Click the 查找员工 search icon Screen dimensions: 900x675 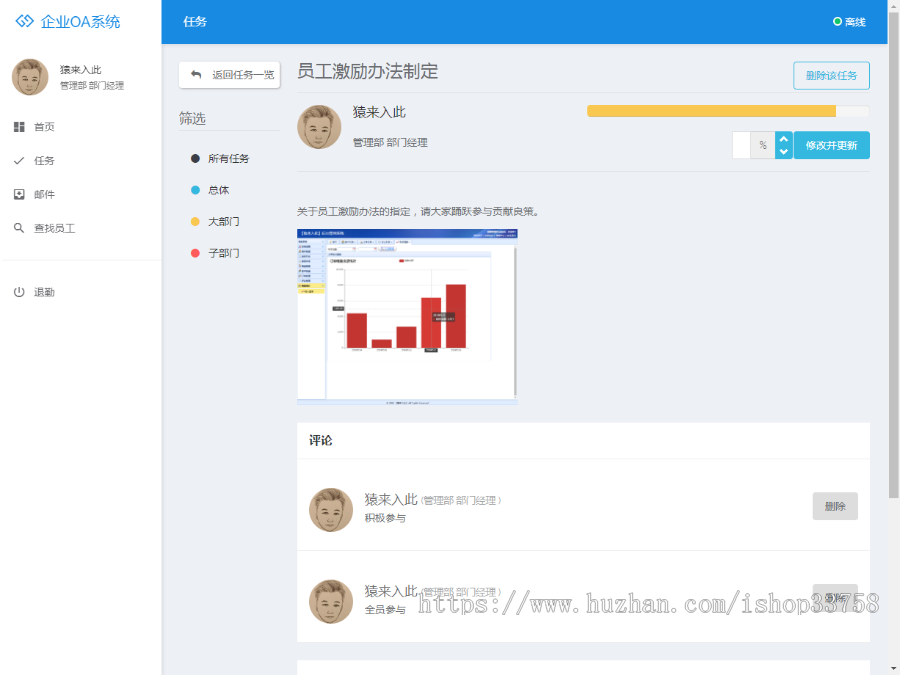(18, 228)
